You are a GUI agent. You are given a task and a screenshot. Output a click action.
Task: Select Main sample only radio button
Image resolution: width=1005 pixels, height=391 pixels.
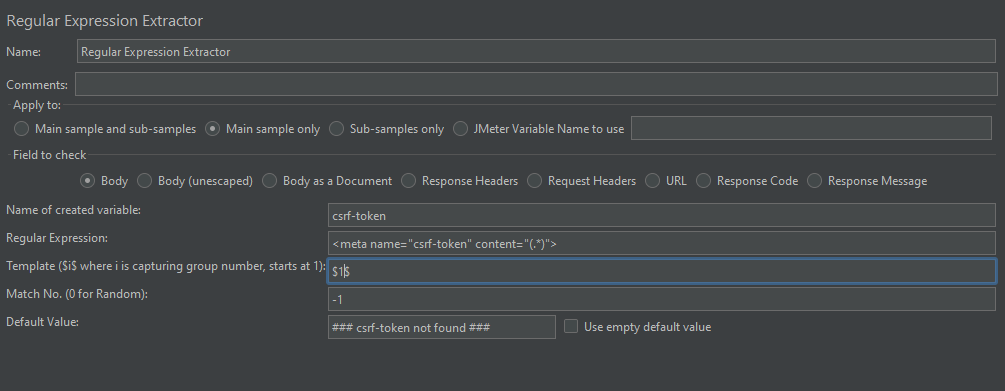213,129
